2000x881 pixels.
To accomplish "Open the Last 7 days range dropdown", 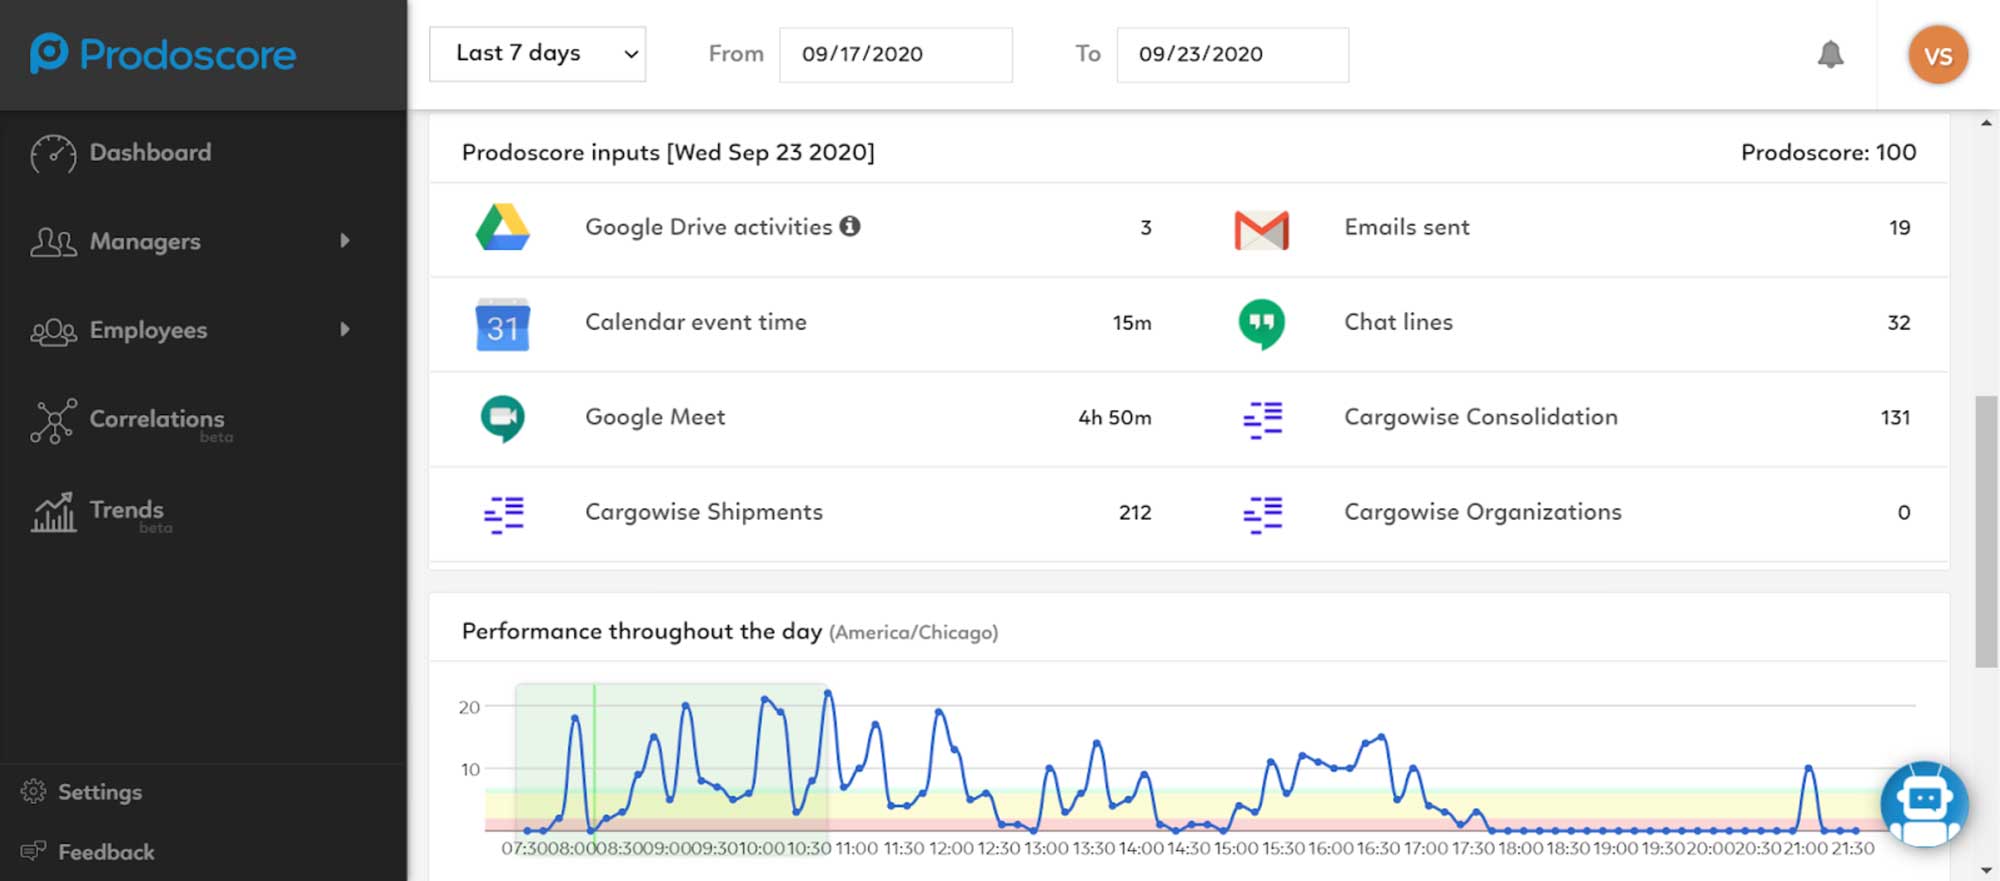I will (x=537, y=54).
